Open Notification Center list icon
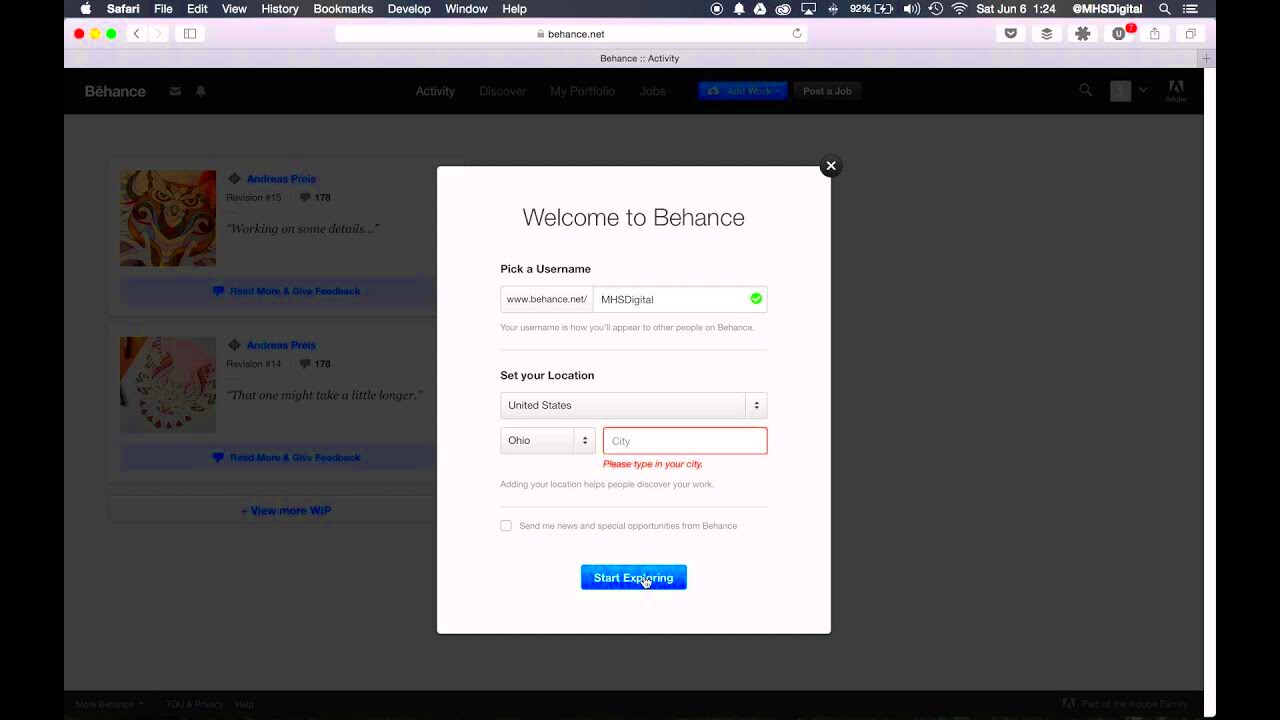1280x720 pixels. [1190, 9]
